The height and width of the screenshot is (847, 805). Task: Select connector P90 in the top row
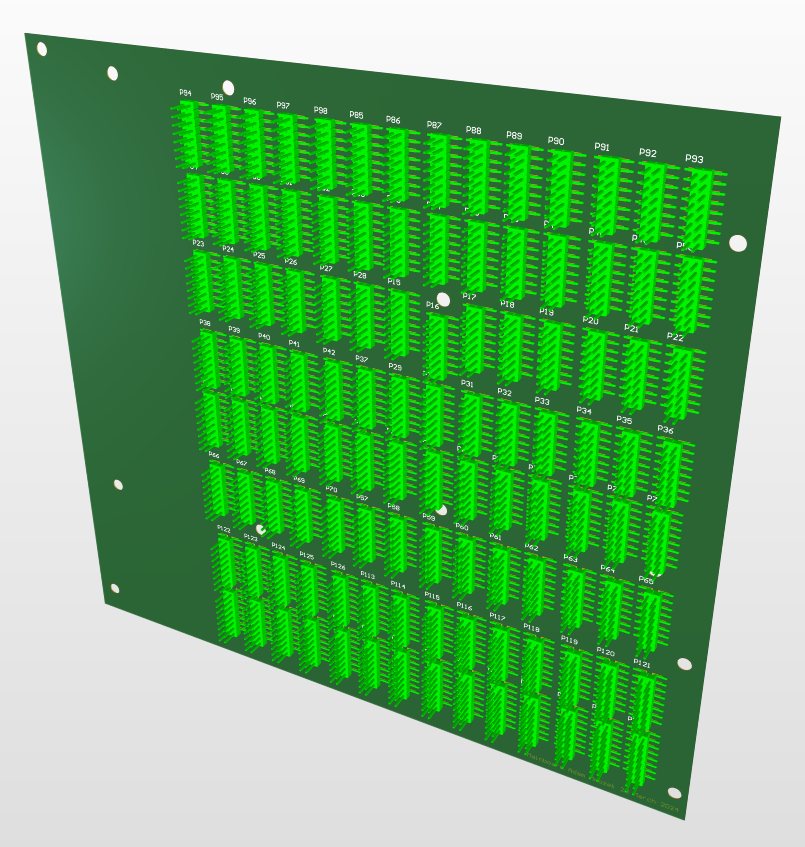tap(560, 187)
